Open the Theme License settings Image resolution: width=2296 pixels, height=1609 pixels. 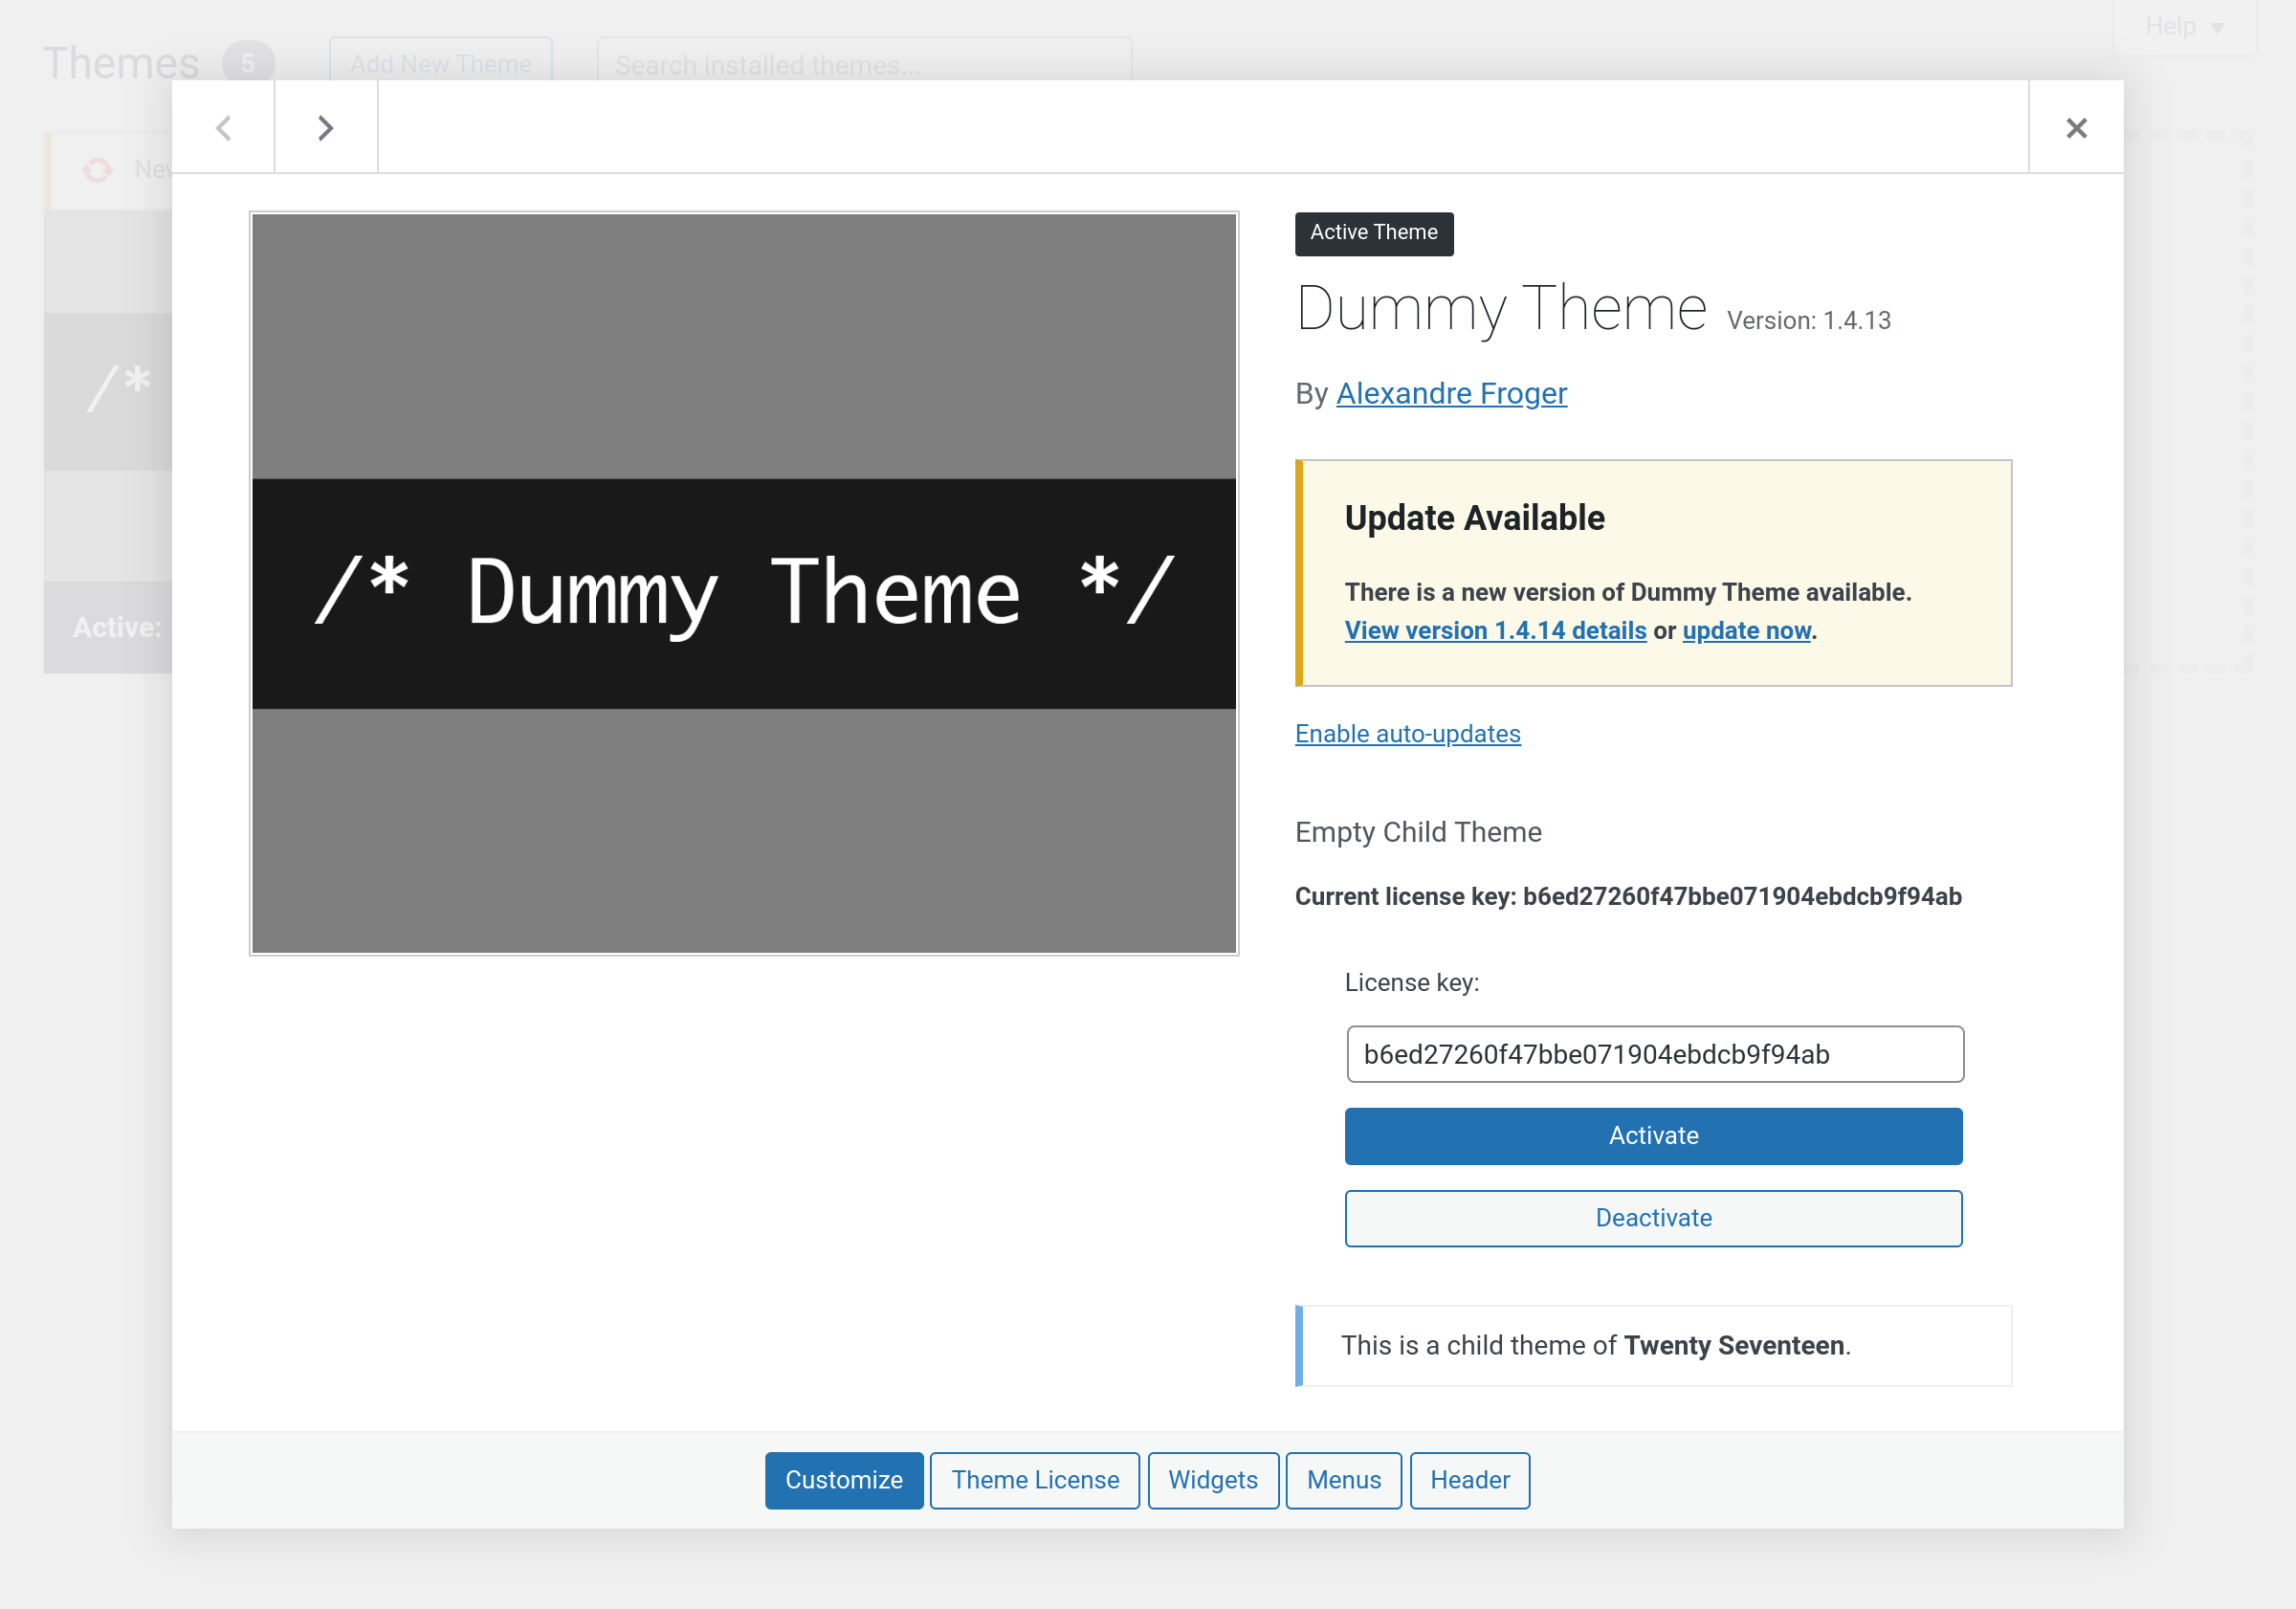click(1034, 1480)
